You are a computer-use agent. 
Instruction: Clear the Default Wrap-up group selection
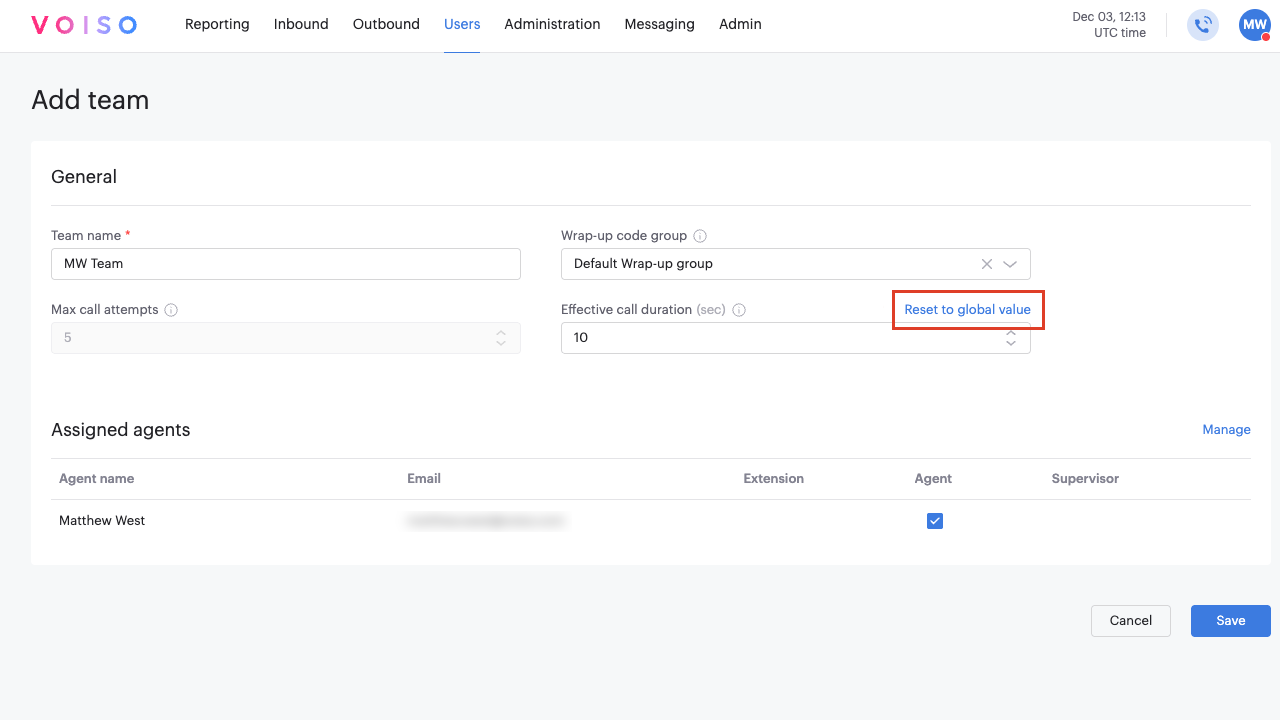coord(987,264)
